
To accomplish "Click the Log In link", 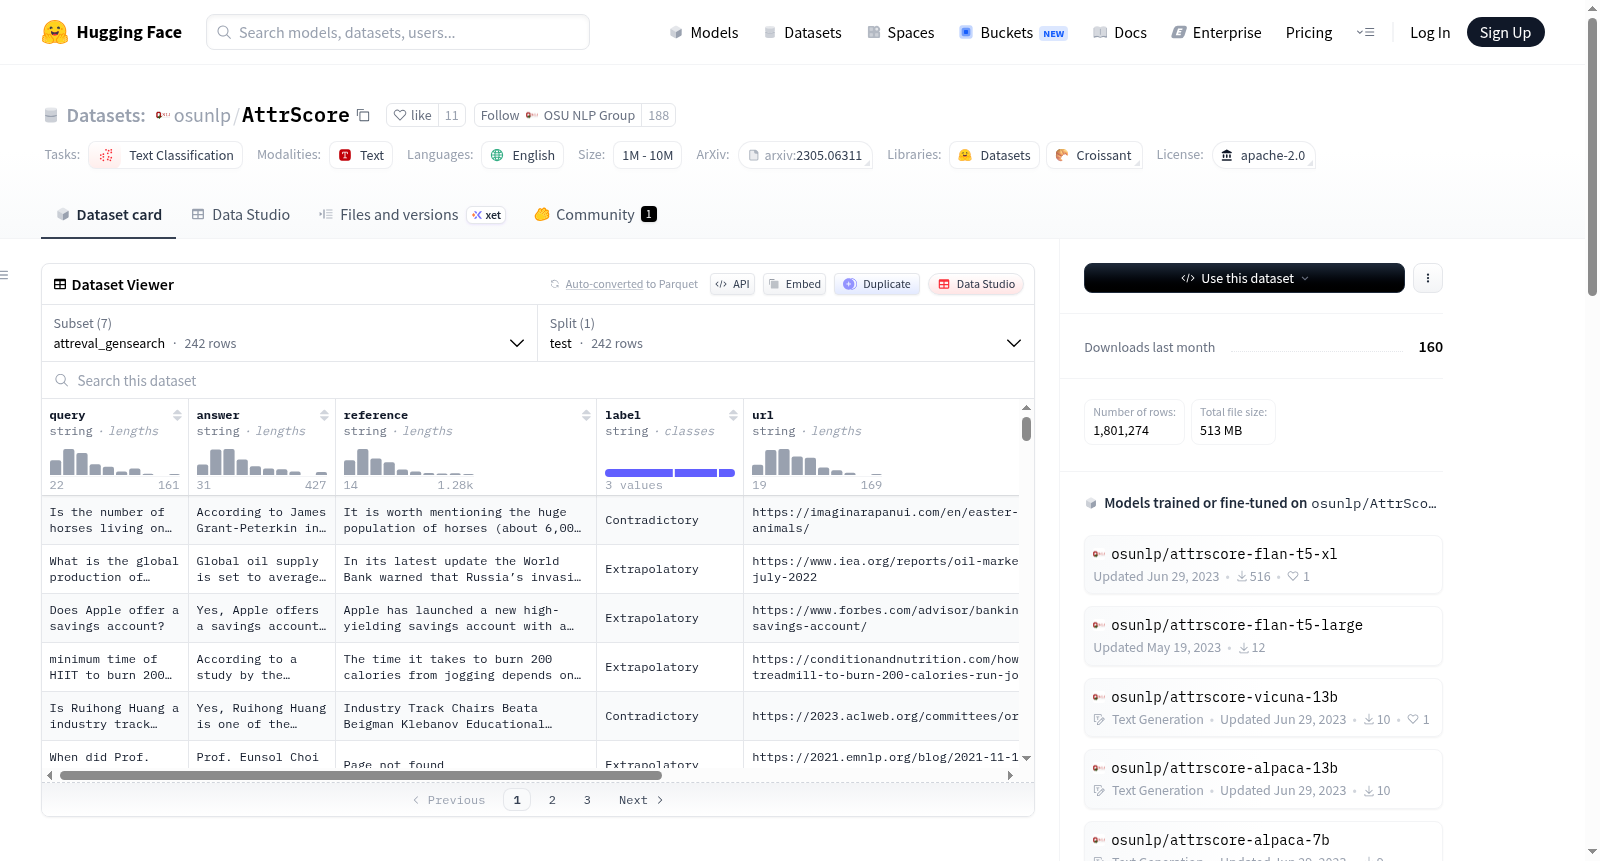I will pyautogui.click(x=1430, y=32).
